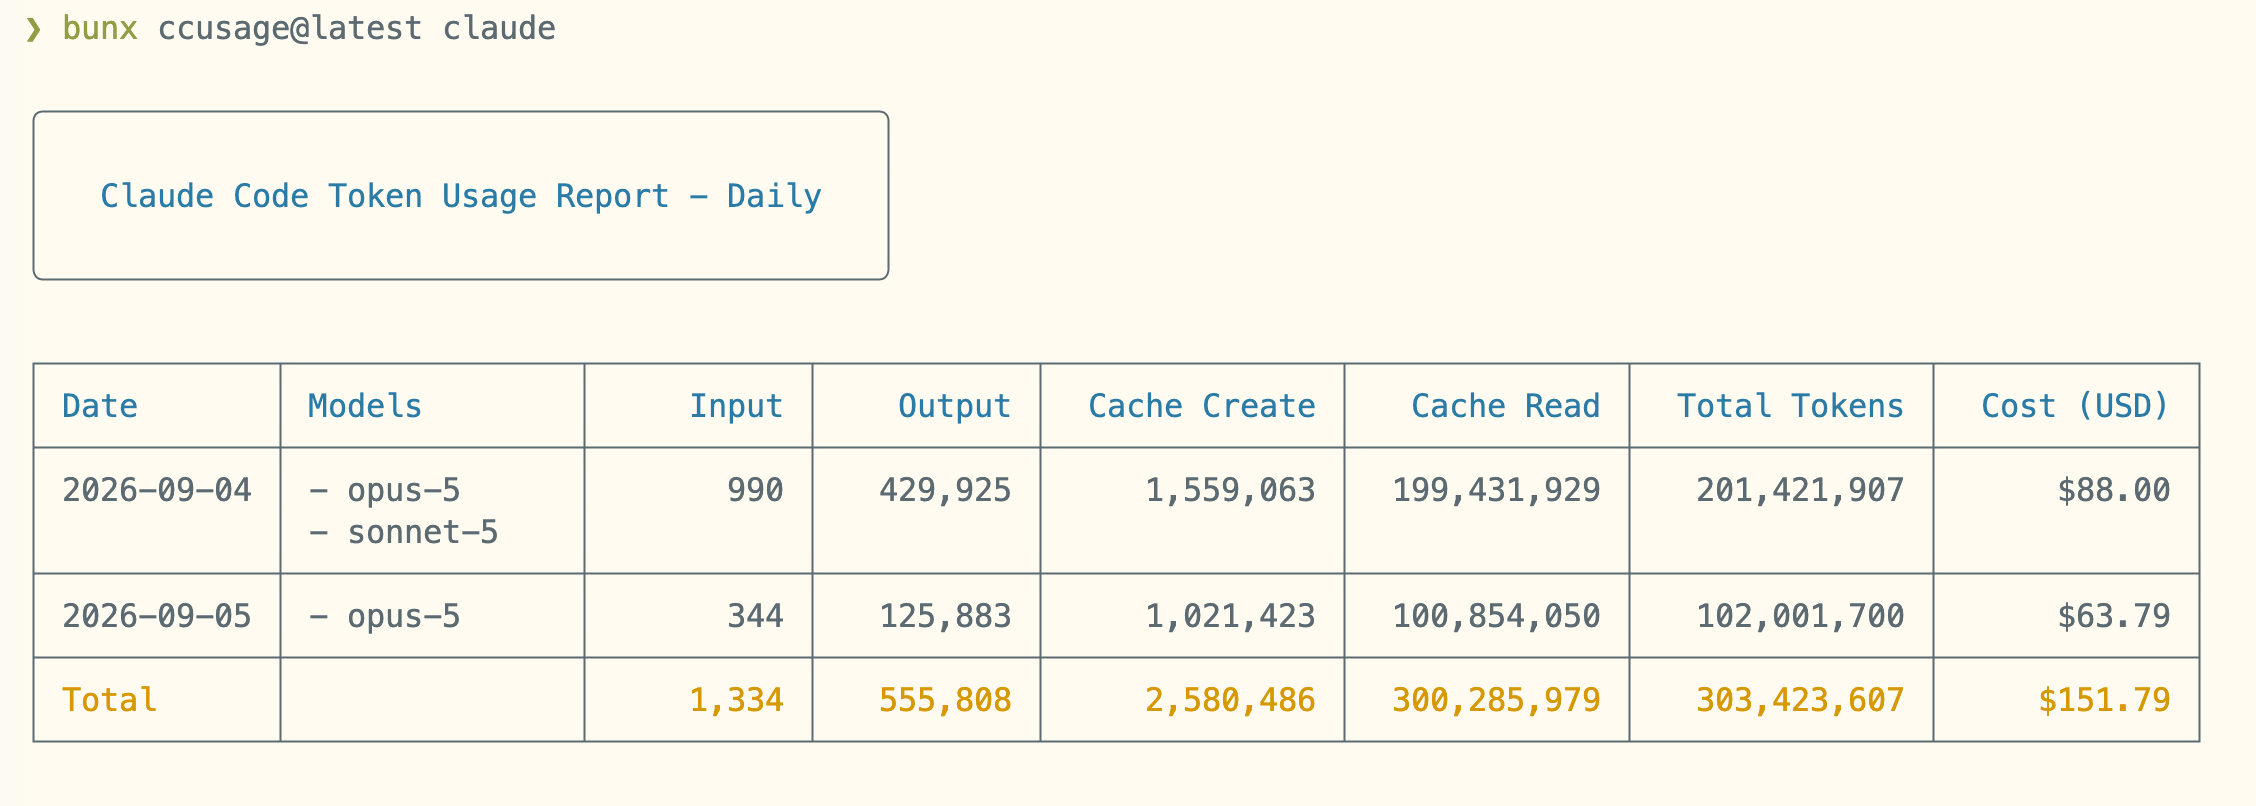
Task: Click the Cost (USD) column header
Action: pyautogui.click(x=2075, y=406)
